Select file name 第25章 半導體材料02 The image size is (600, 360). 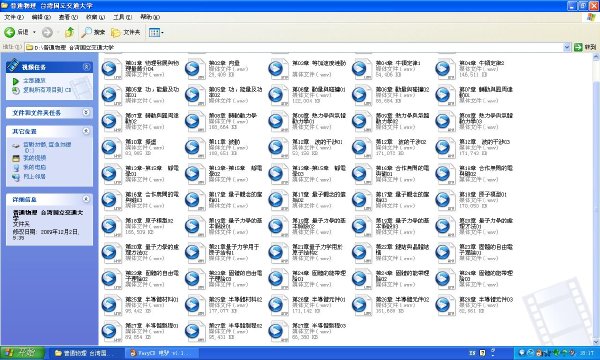click(x=235, y=300)
